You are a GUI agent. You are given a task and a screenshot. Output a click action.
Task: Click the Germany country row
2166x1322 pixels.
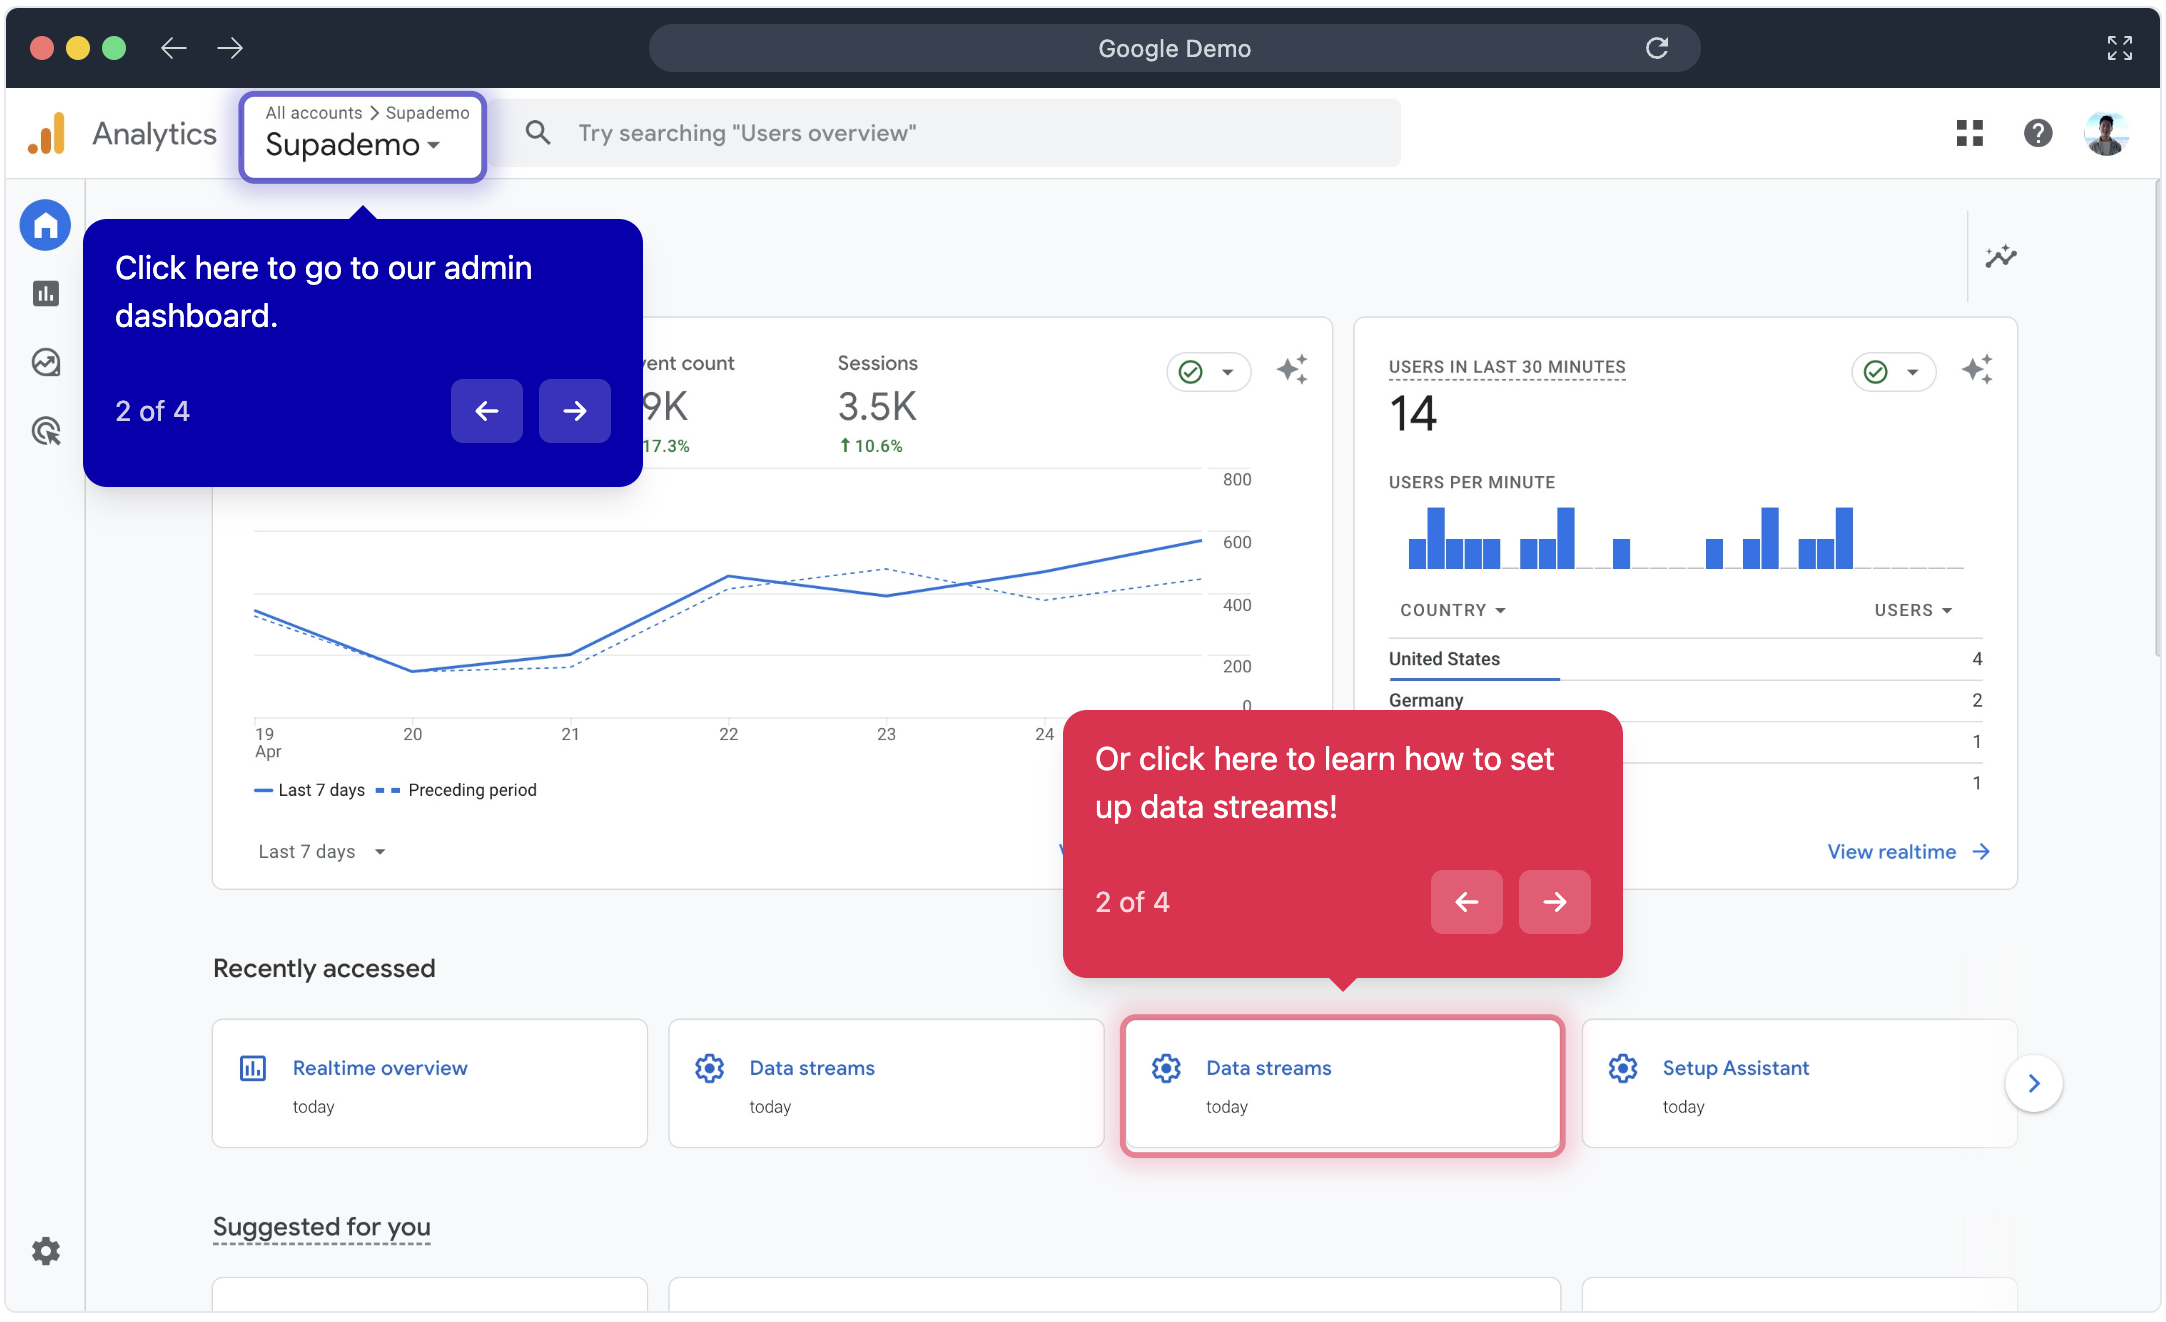coord(1685,700)
